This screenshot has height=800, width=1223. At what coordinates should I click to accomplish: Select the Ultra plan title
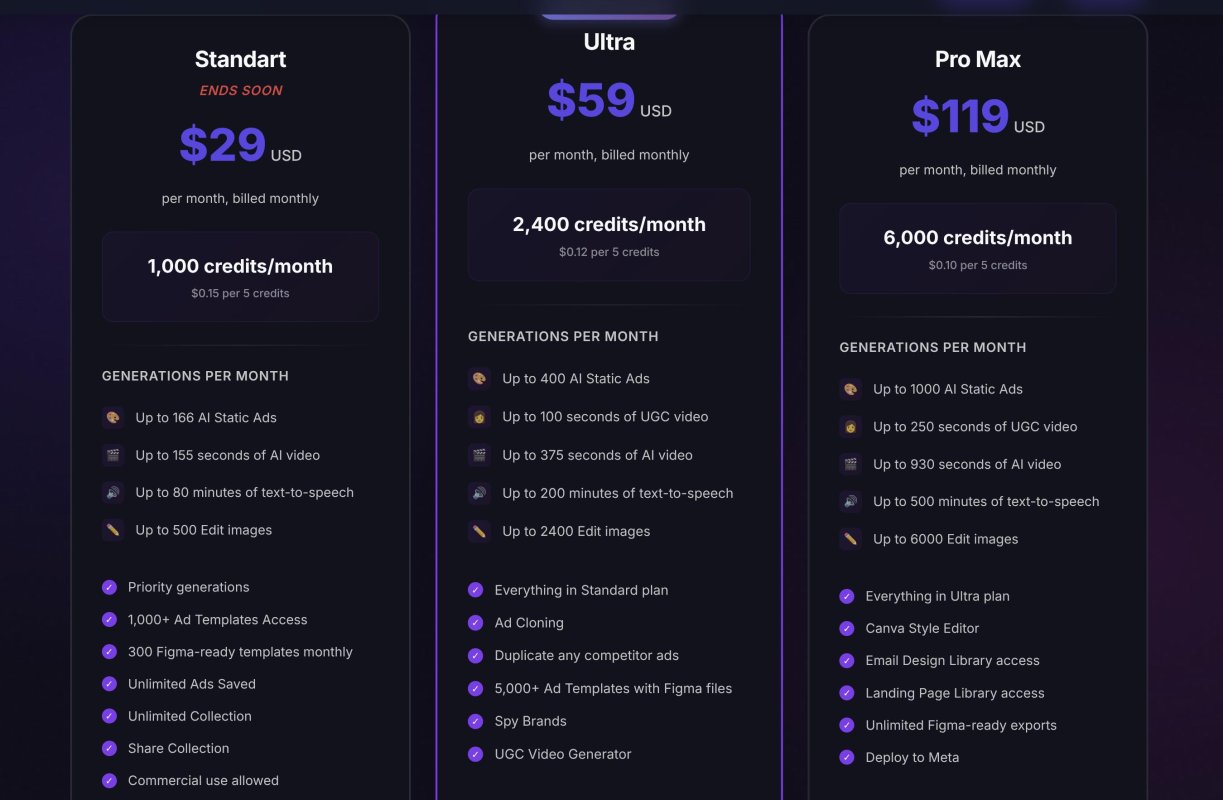tap(609, 42)
